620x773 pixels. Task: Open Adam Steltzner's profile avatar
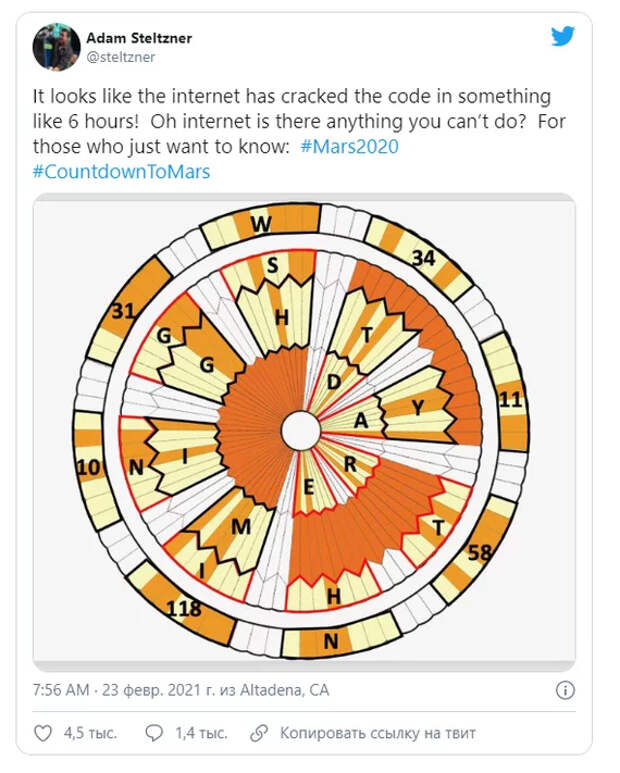(x=56, y=47)
